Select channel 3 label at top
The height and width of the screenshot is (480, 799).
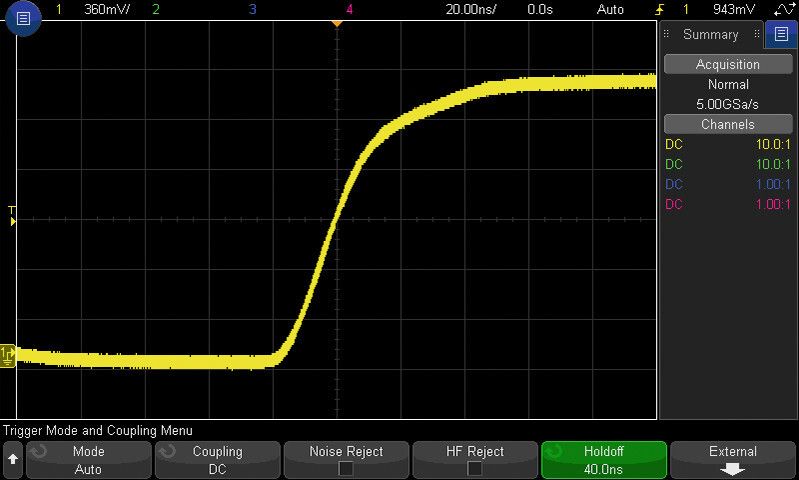[x=252, y=9]
